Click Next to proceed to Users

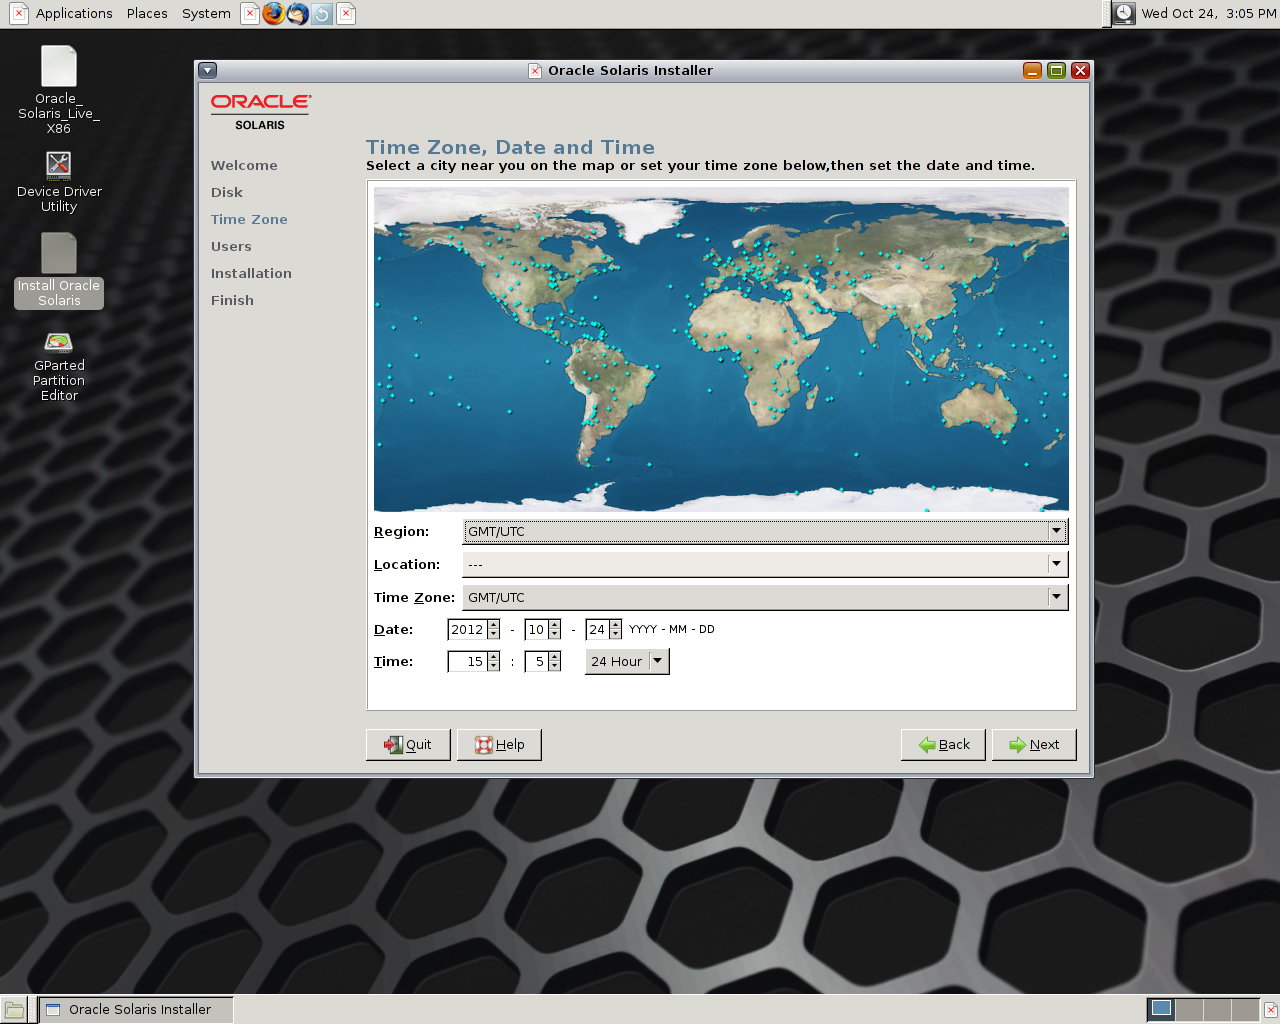coord(1034,745)
